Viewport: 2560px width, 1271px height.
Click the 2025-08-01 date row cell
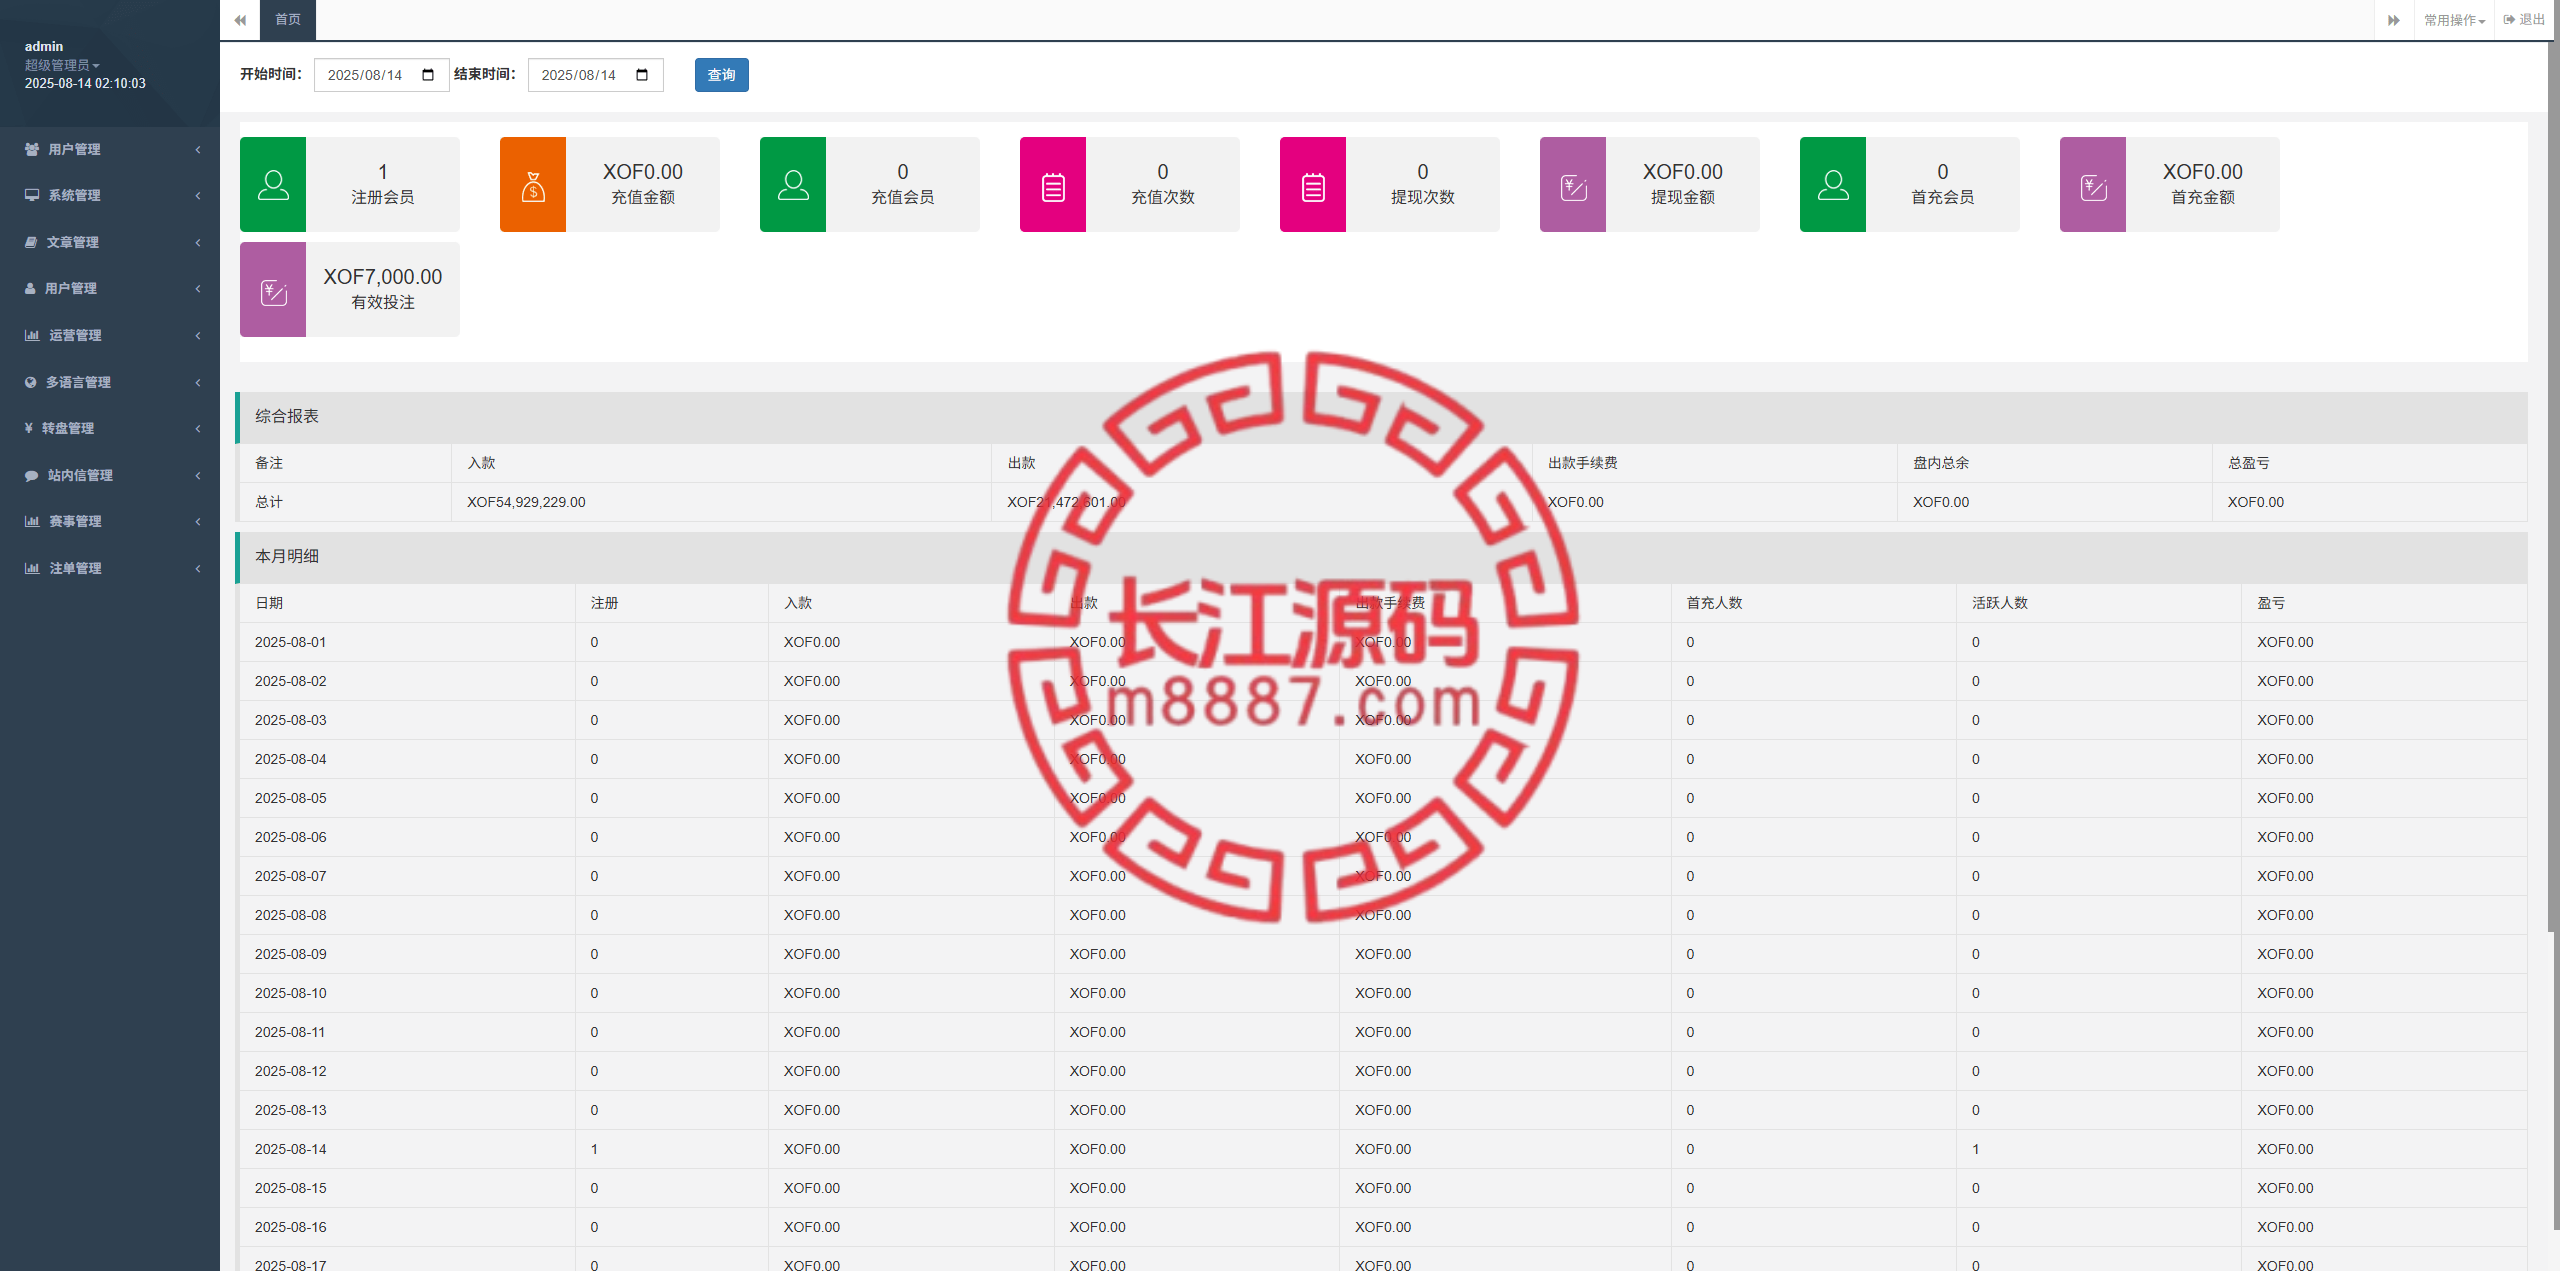pos(407,642)
